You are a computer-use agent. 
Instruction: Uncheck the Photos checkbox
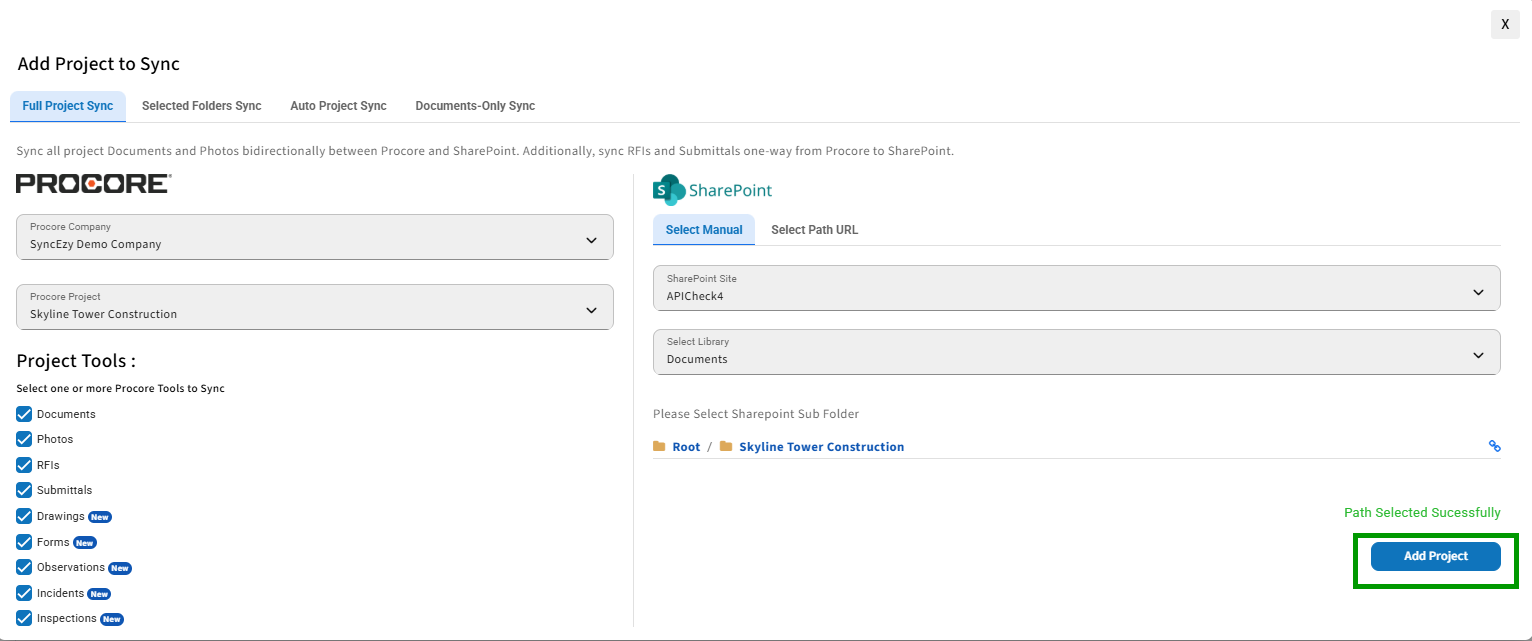tap(25, 439)
